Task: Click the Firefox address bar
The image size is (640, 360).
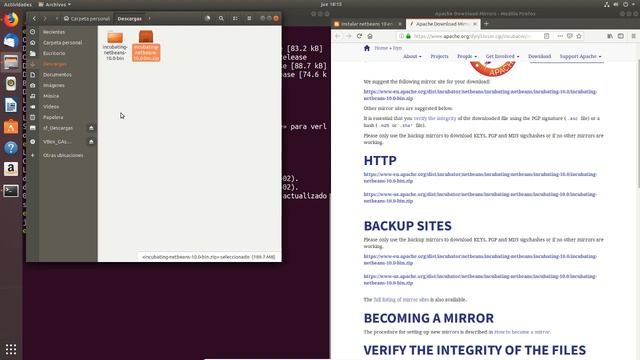Action: tap(471, 36)
